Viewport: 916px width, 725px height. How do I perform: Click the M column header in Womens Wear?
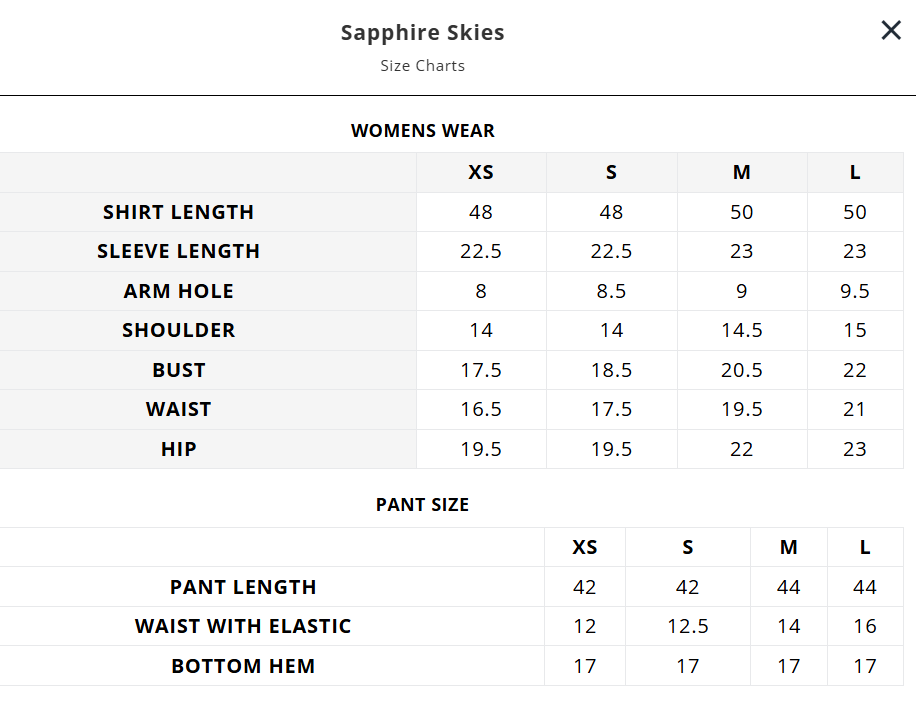tap(741, 172)
